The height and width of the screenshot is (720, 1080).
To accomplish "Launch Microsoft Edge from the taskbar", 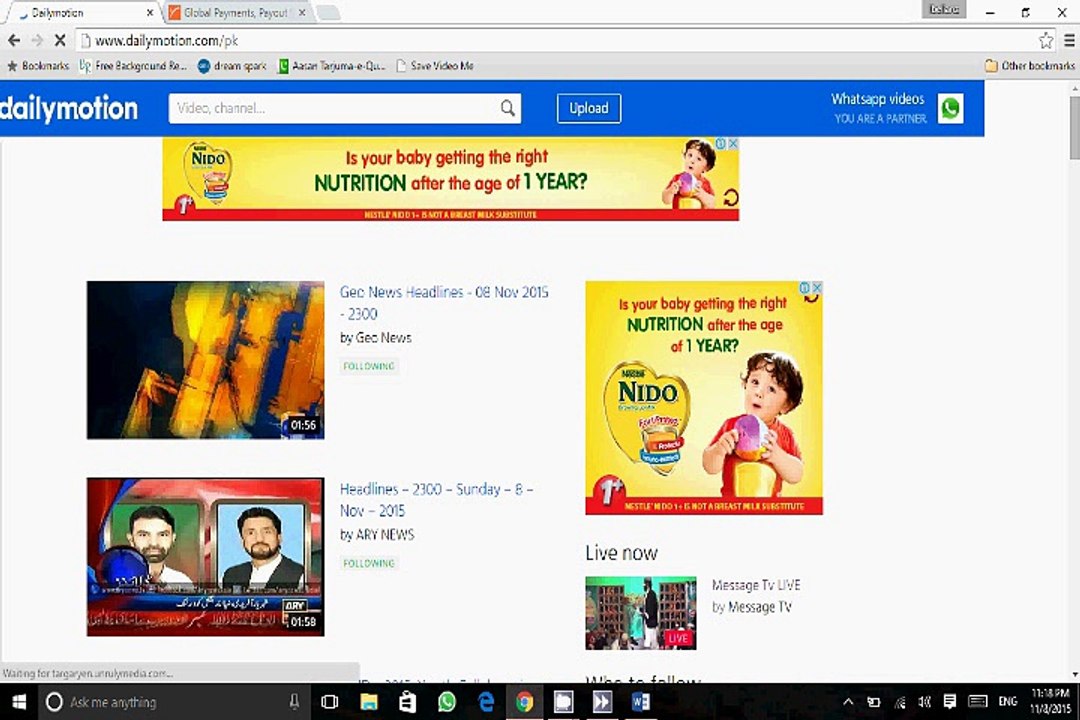I will (x=486, y=702).
